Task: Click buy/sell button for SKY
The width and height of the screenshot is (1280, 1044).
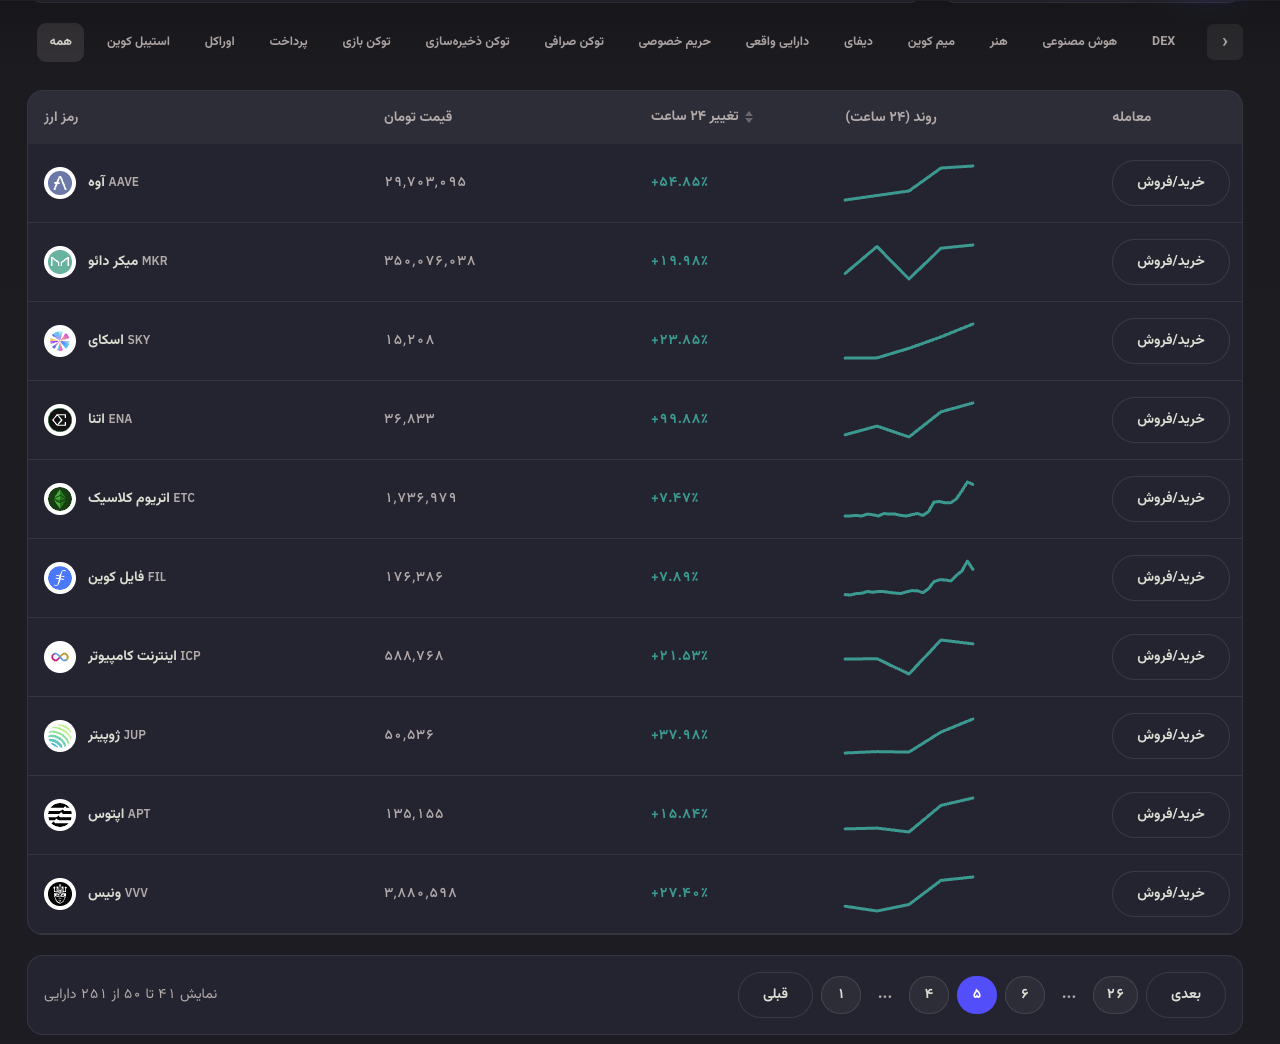Action: [x=1171, y=341]
